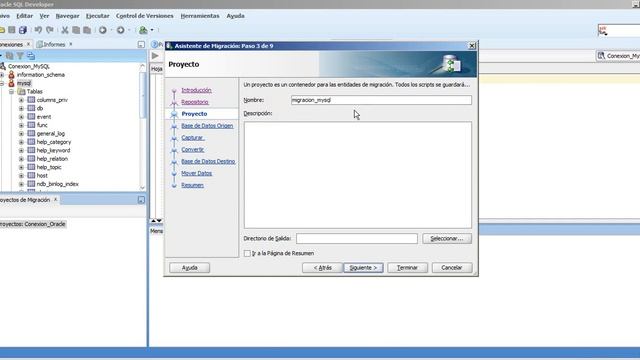Screen dimensions: 640x360
Task: Go to Base de Datos Destino step
Action: tap(208, 161)
